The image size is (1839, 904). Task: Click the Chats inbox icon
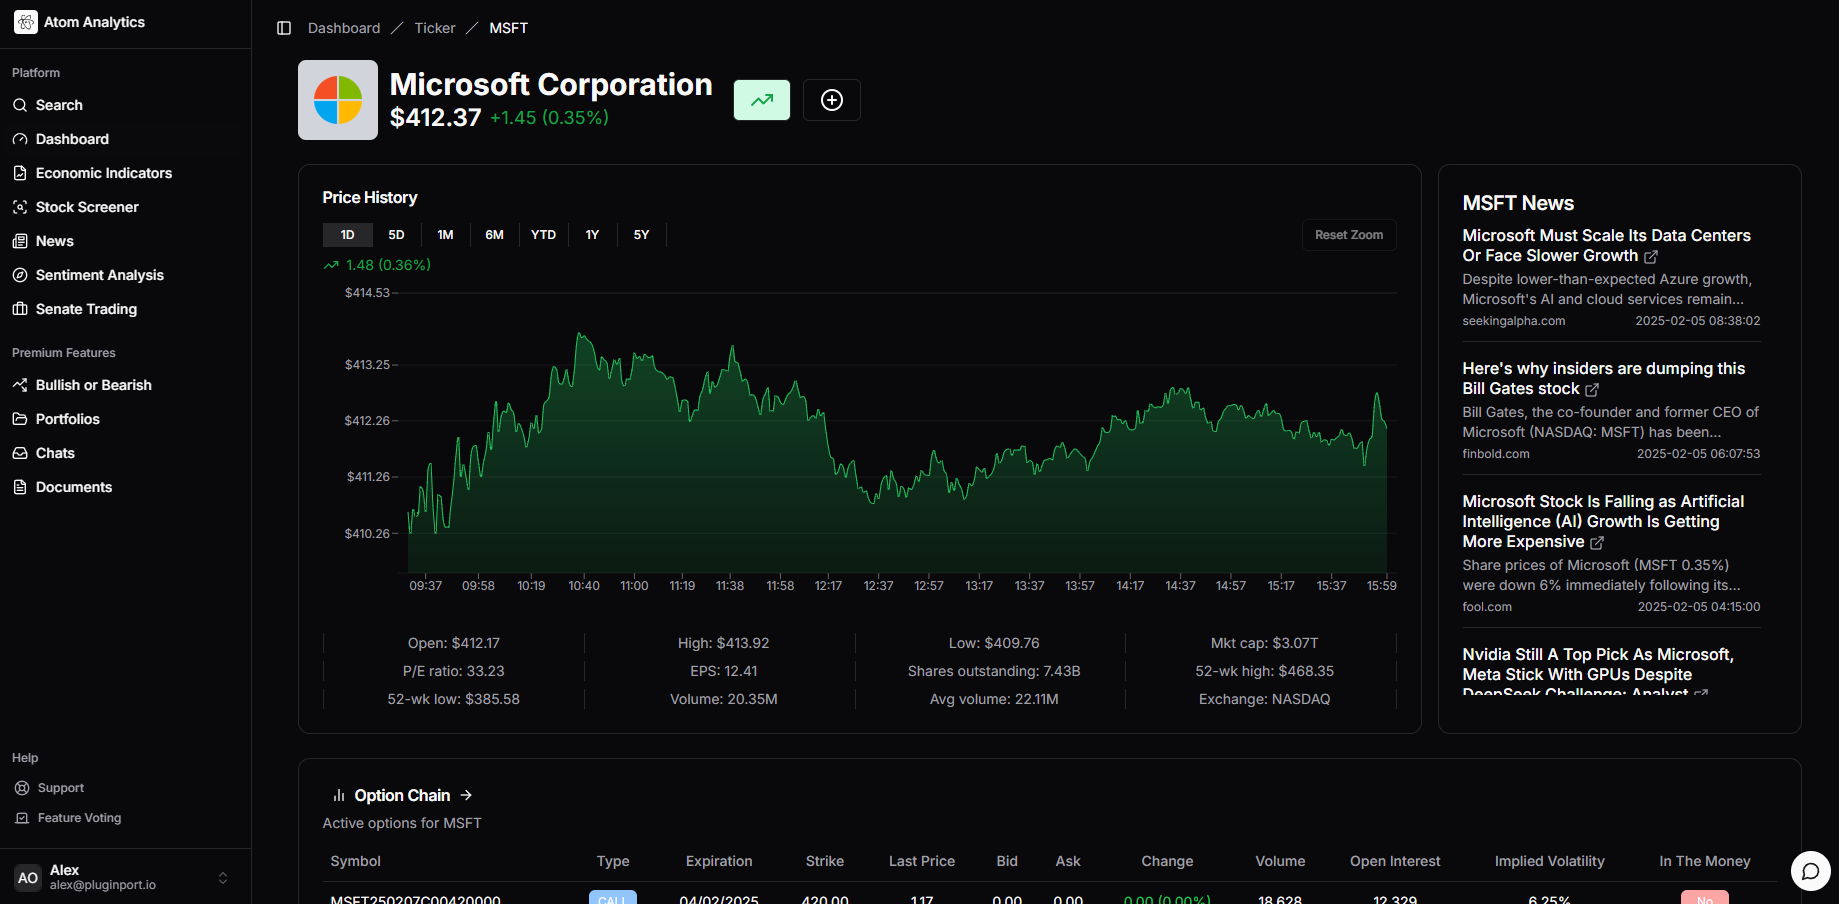click(20, 453)
